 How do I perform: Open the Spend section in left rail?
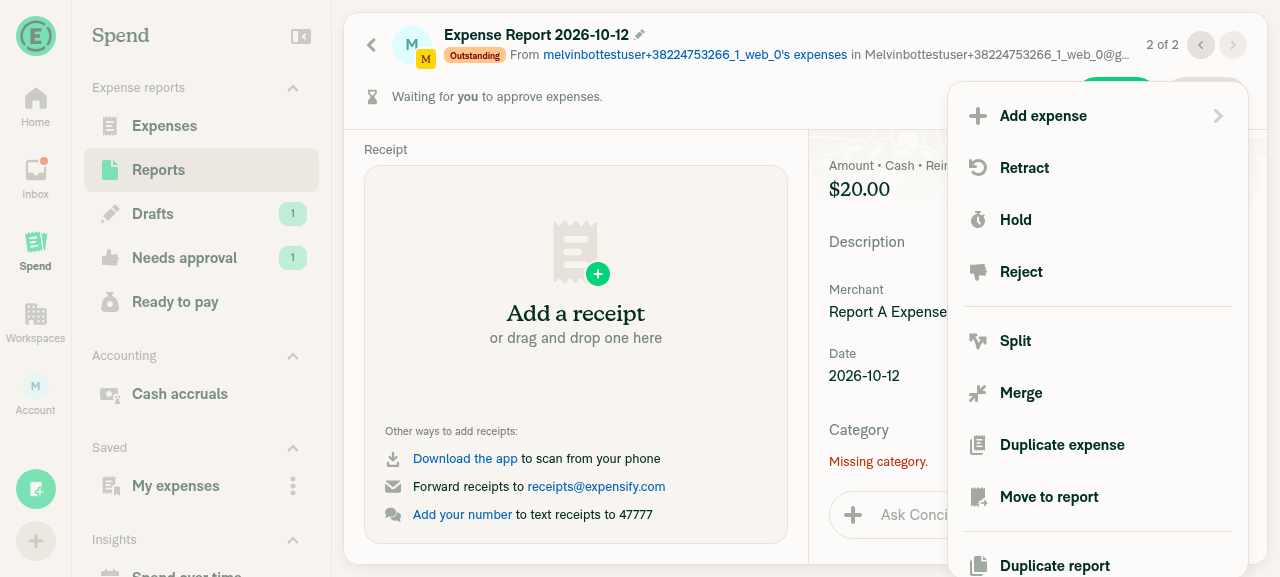pos(35,251)
